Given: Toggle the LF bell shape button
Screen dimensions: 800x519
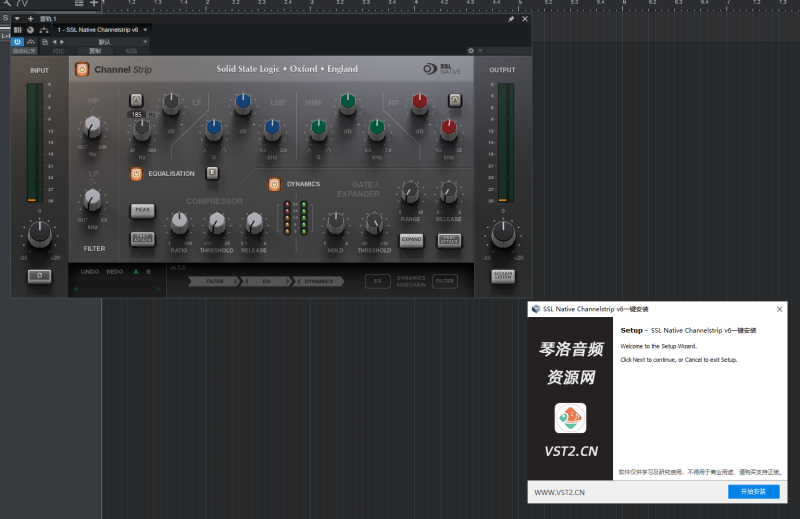Looking at the screenshot, I should click(x=136, y=100).
